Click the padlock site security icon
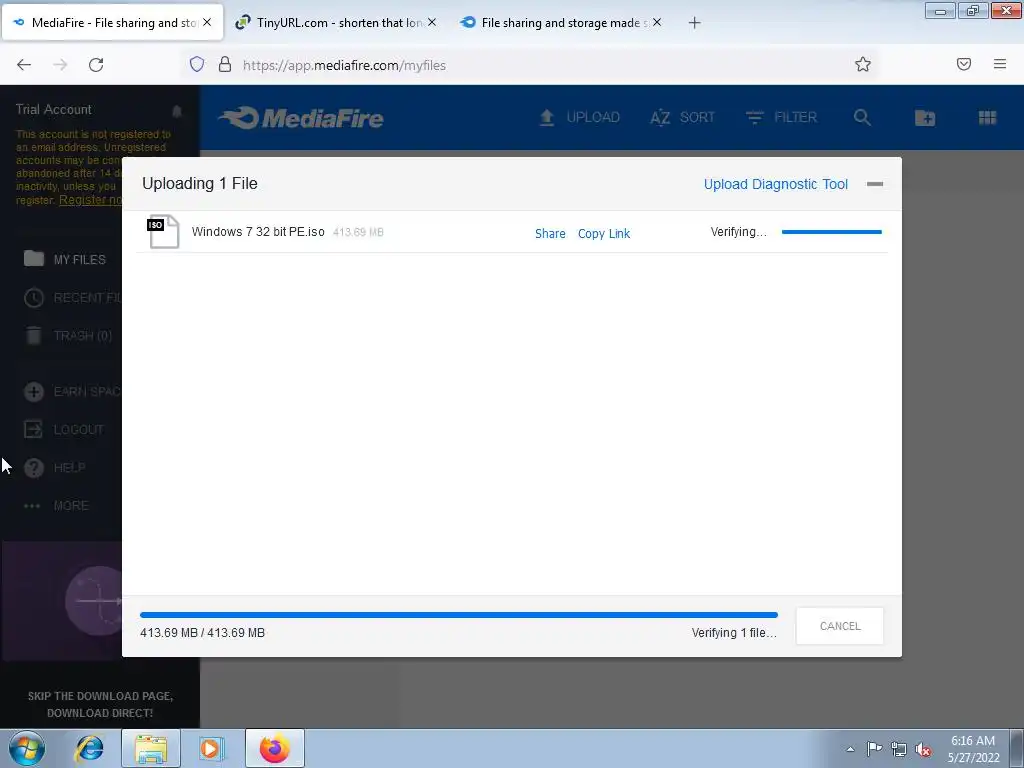Viewport: 1024px width, 768px height. pos(225,64)
